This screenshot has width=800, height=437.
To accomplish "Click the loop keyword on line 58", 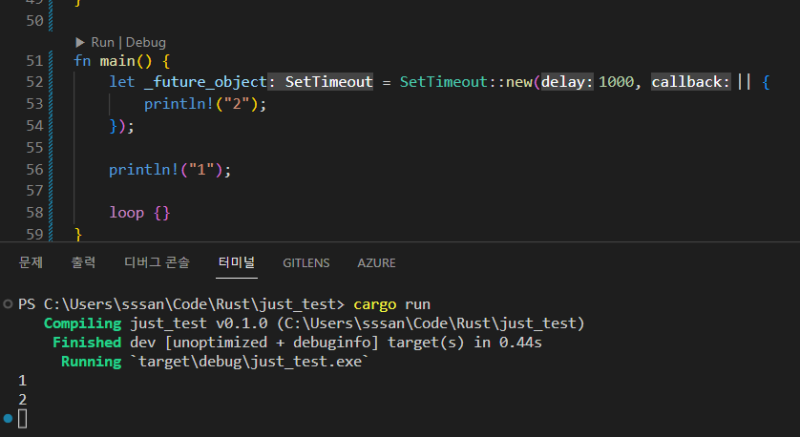I will (x=126, y=213).
